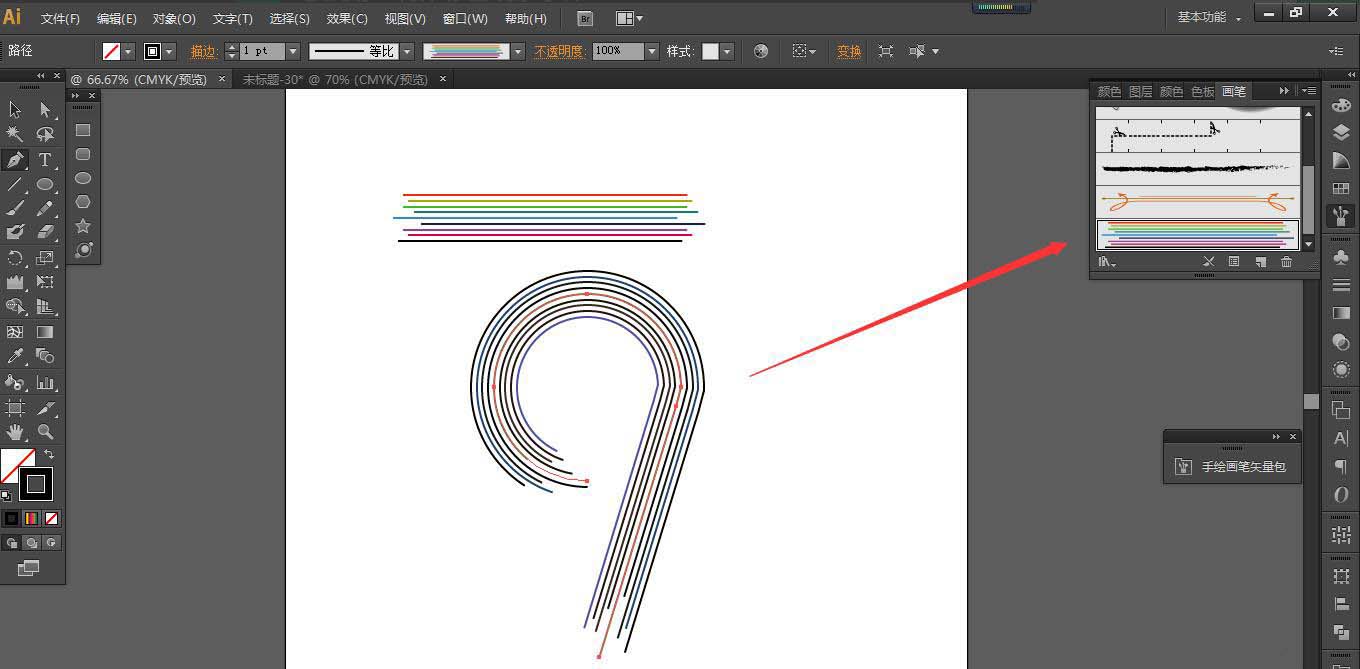The height and width of the screenshot is (669, 1360).
Task: Apply solid Color mode below swatches
Action: [11, 518]
